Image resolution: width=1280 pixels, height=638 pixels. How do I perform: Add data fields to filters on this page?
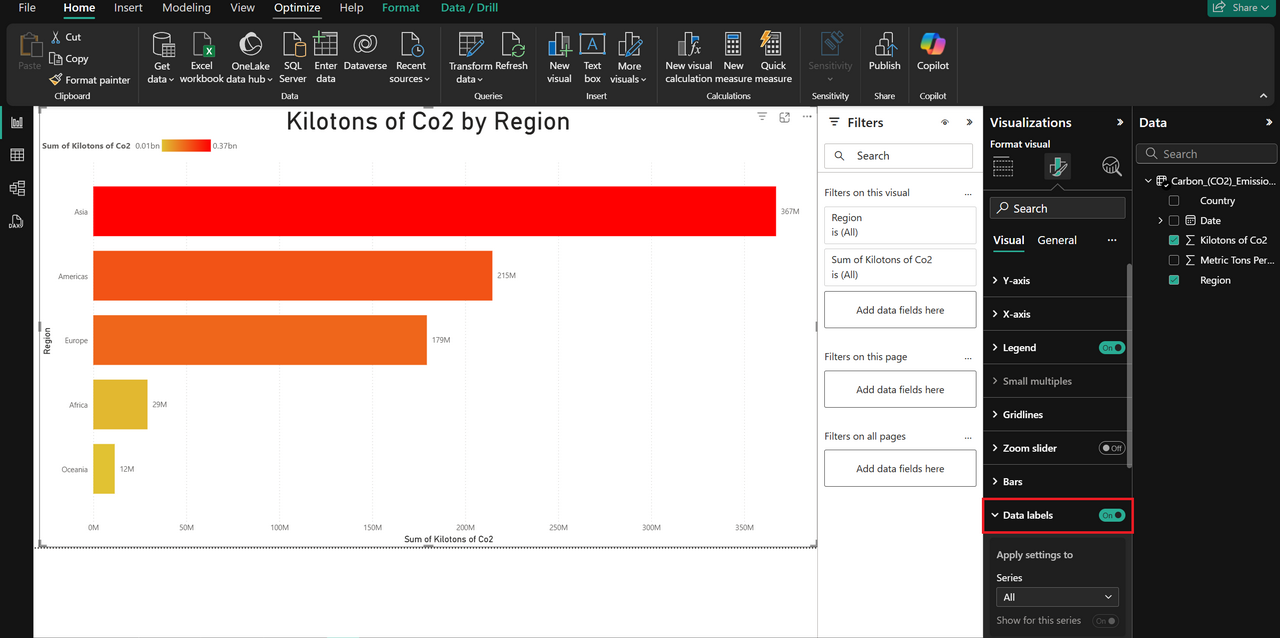(x=900, y=390)
